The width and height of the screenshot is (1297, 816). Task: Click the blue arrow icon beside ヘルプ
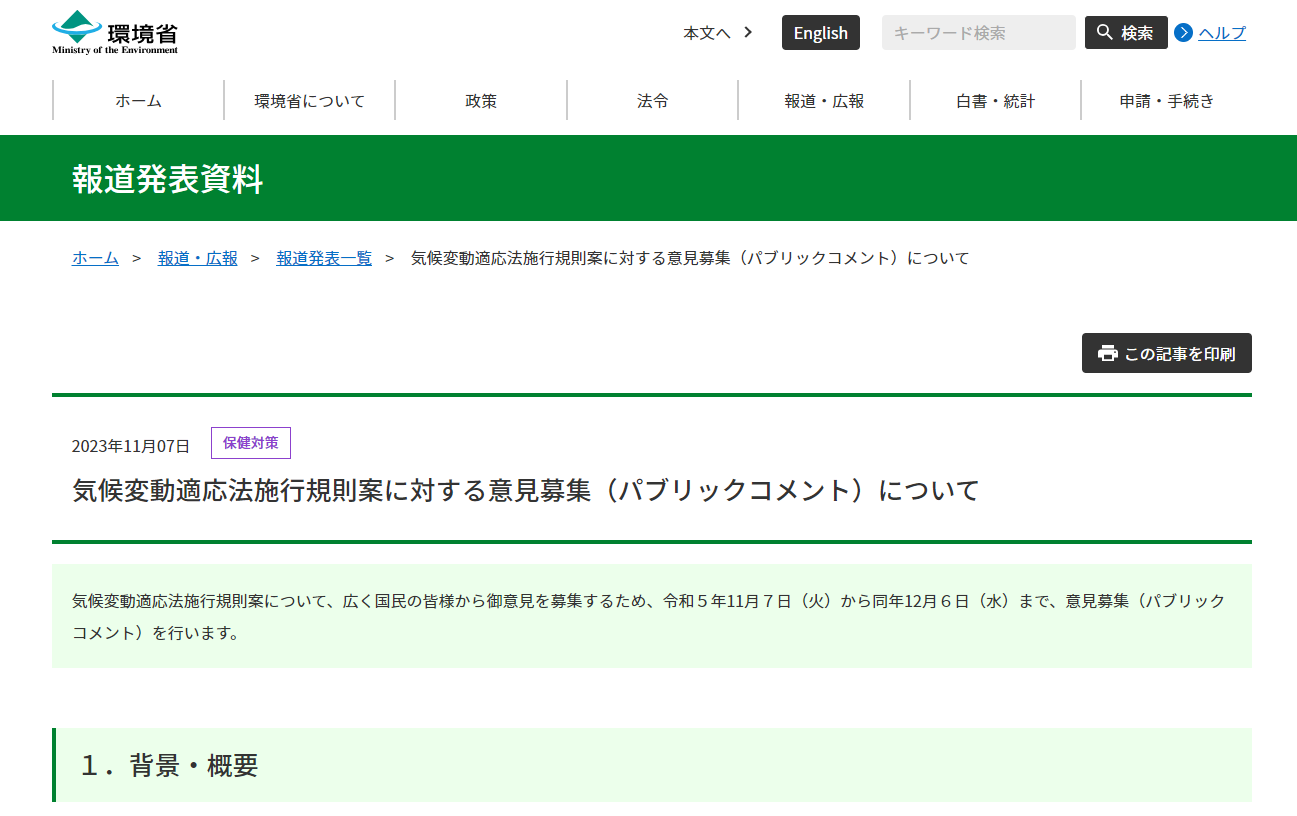pos(1184,33)
